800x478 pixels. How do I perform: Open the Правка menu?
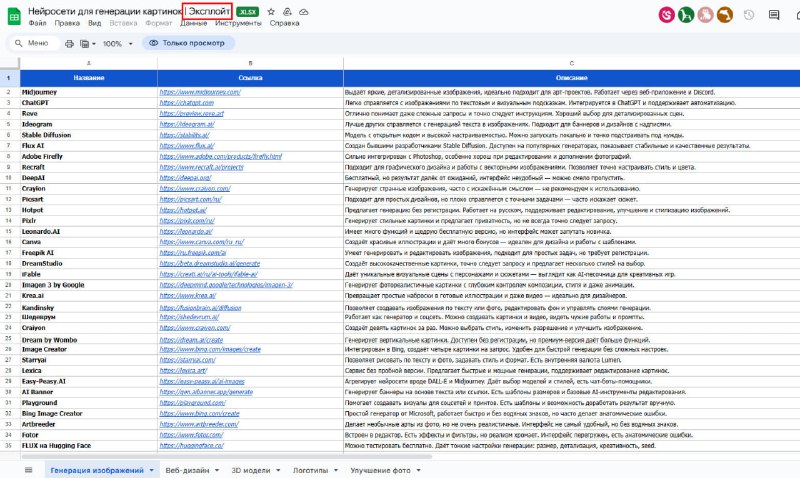click(67, 23)
